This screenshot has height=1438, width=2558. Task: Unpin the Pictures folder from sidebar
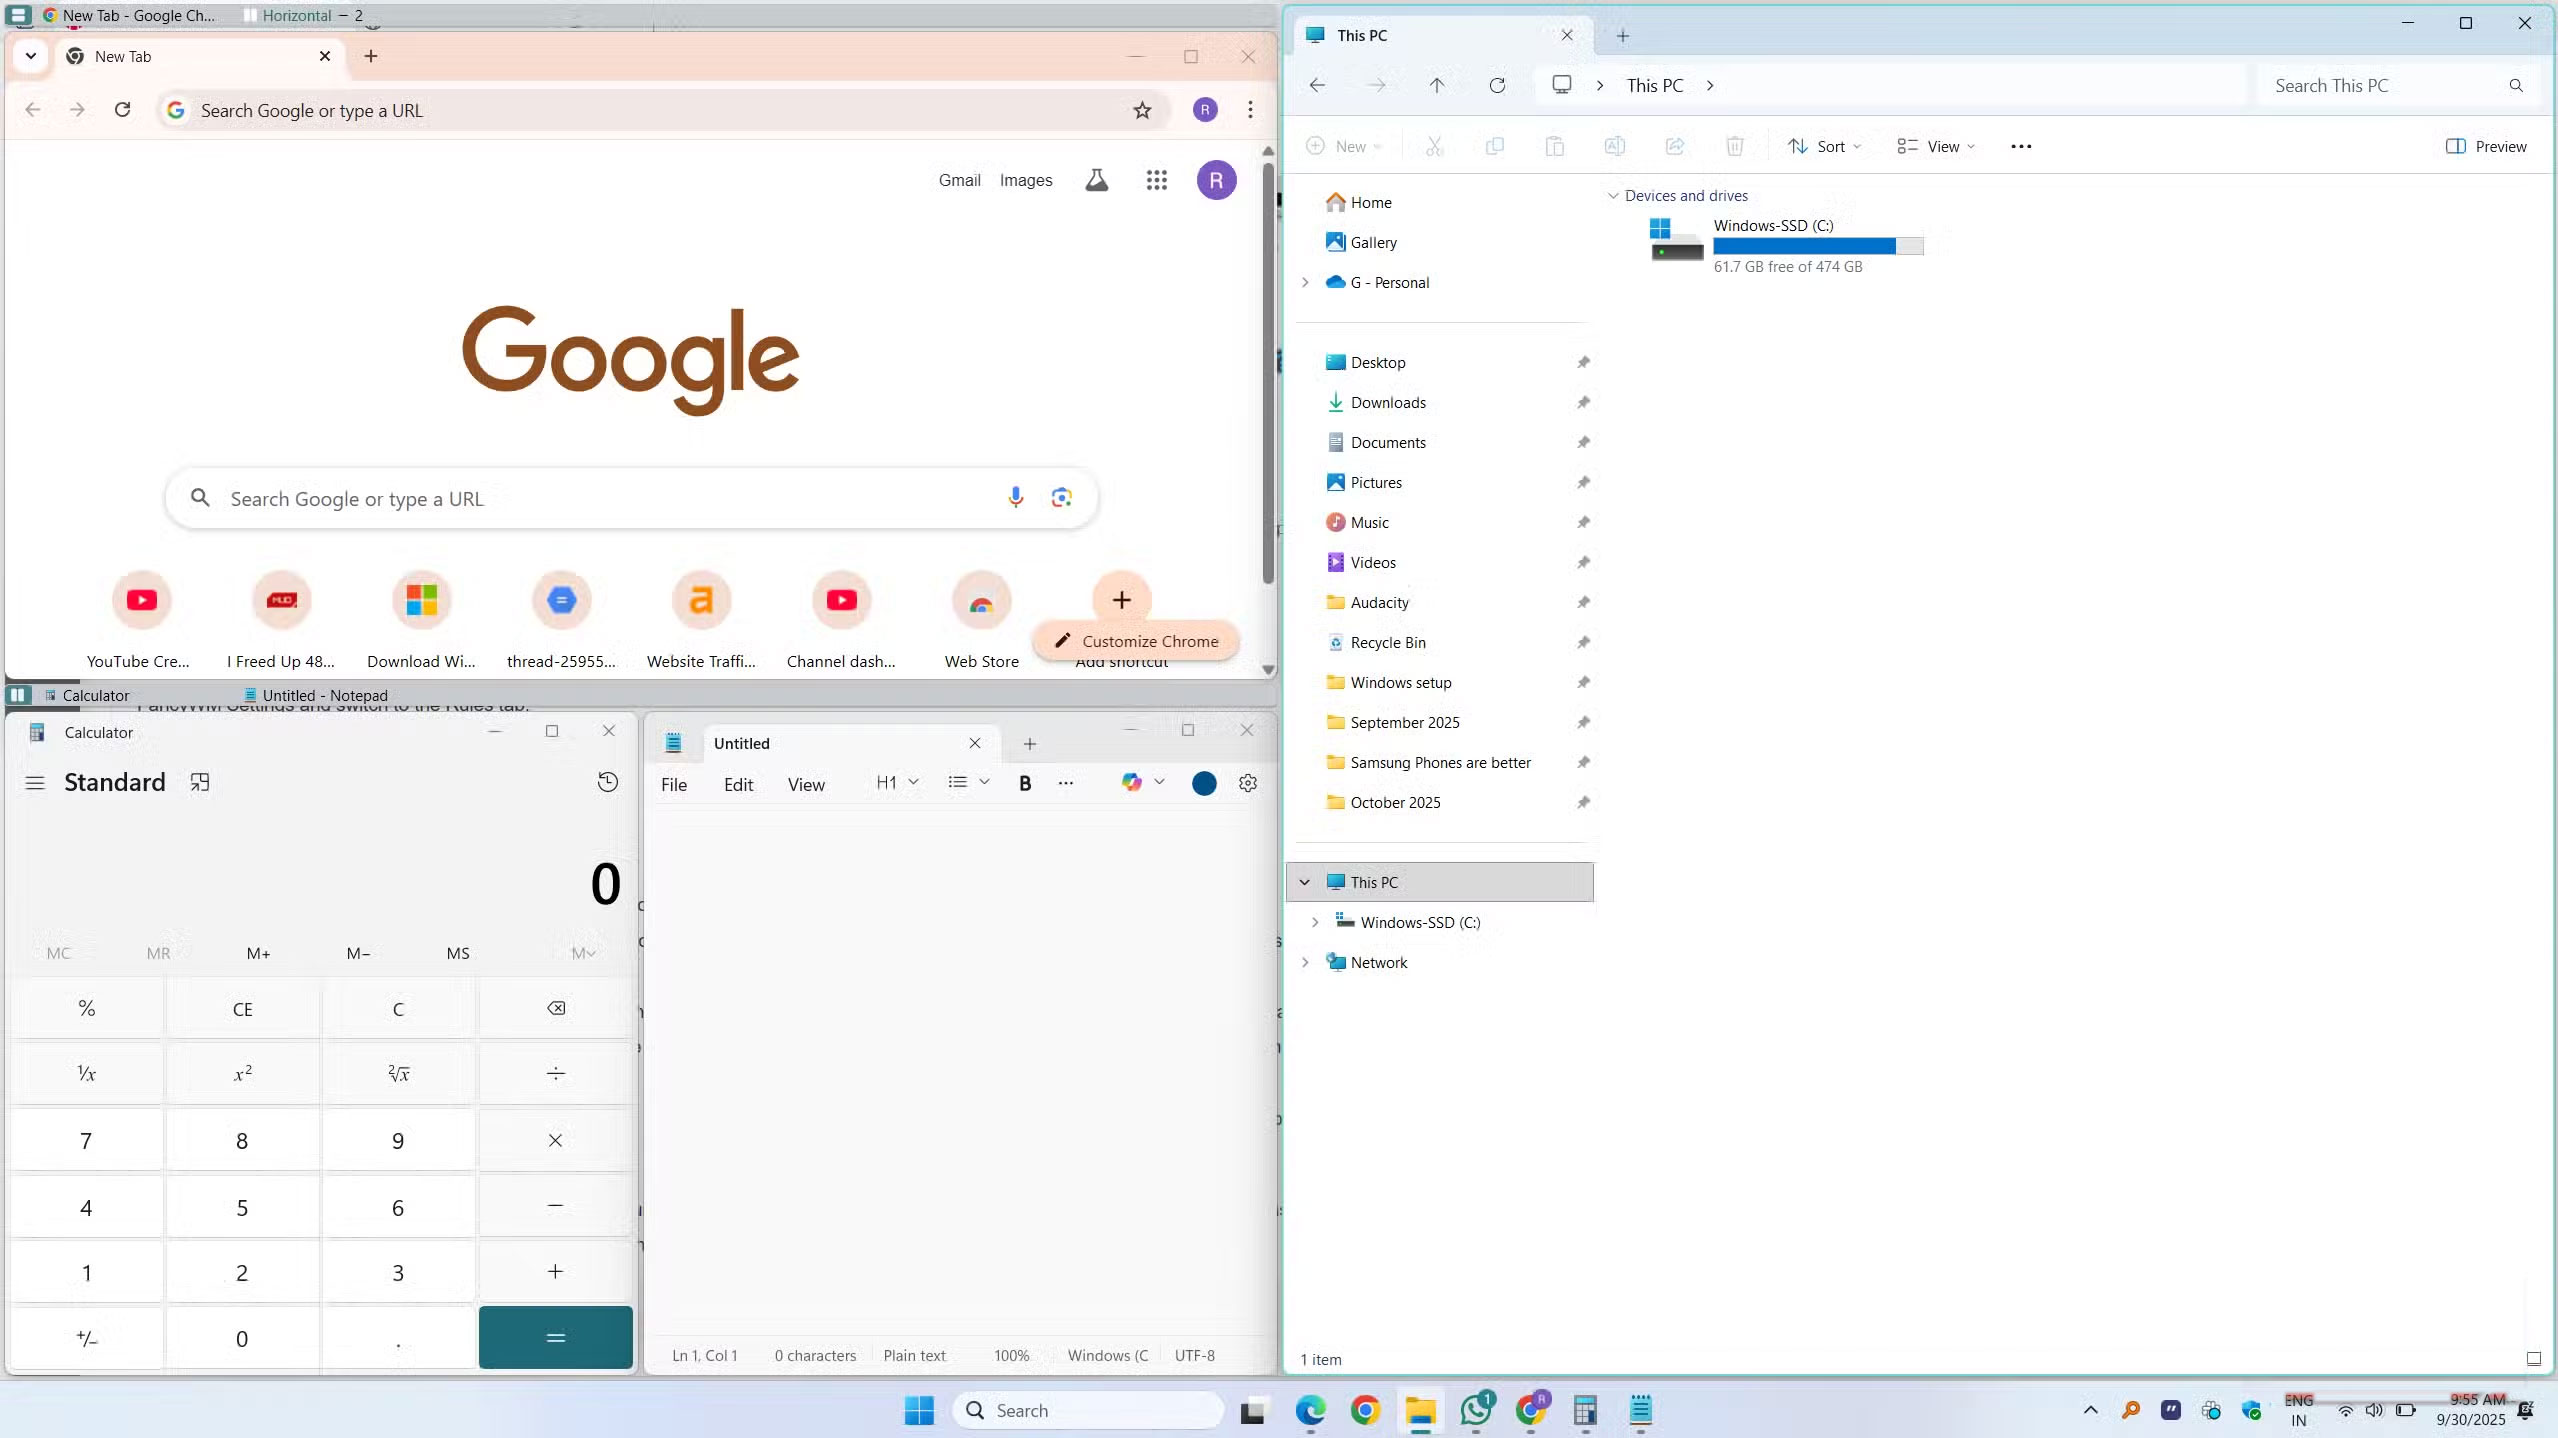(x=1582, y=482)
